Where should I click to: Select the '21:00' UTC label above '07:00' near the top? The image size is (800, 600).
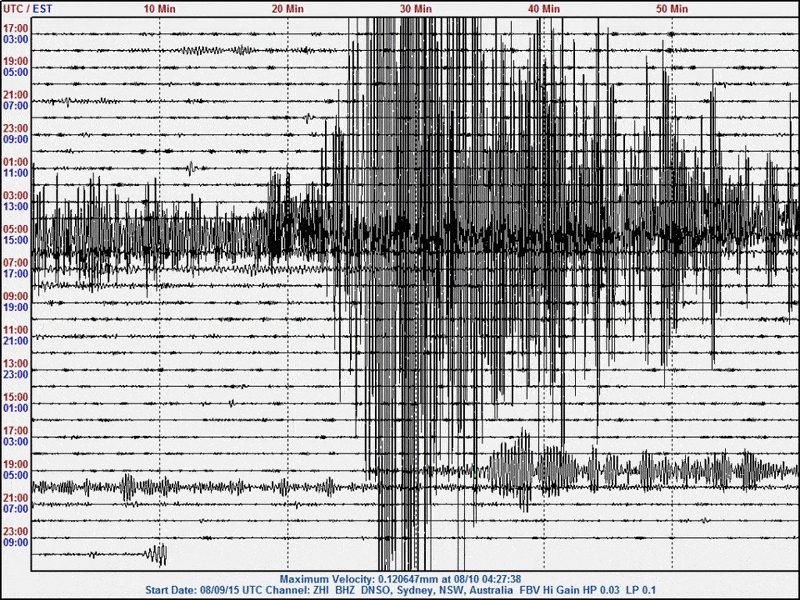16,95
